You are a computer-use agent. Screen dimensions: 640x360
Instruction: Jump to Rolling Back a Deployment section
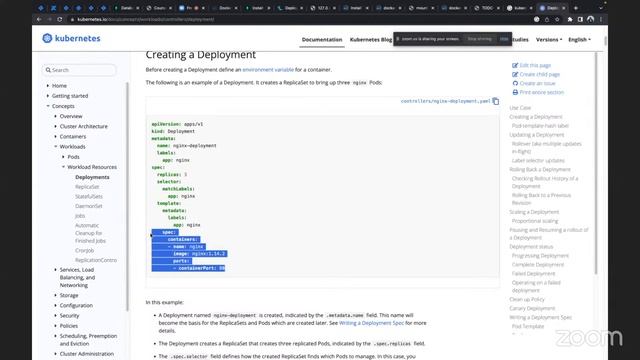(x=540, y=169)
